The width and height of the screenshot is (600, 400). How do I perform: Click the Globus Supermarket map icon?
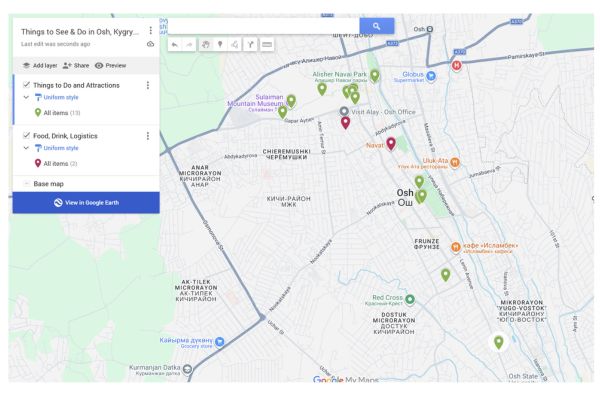point(431,77)
